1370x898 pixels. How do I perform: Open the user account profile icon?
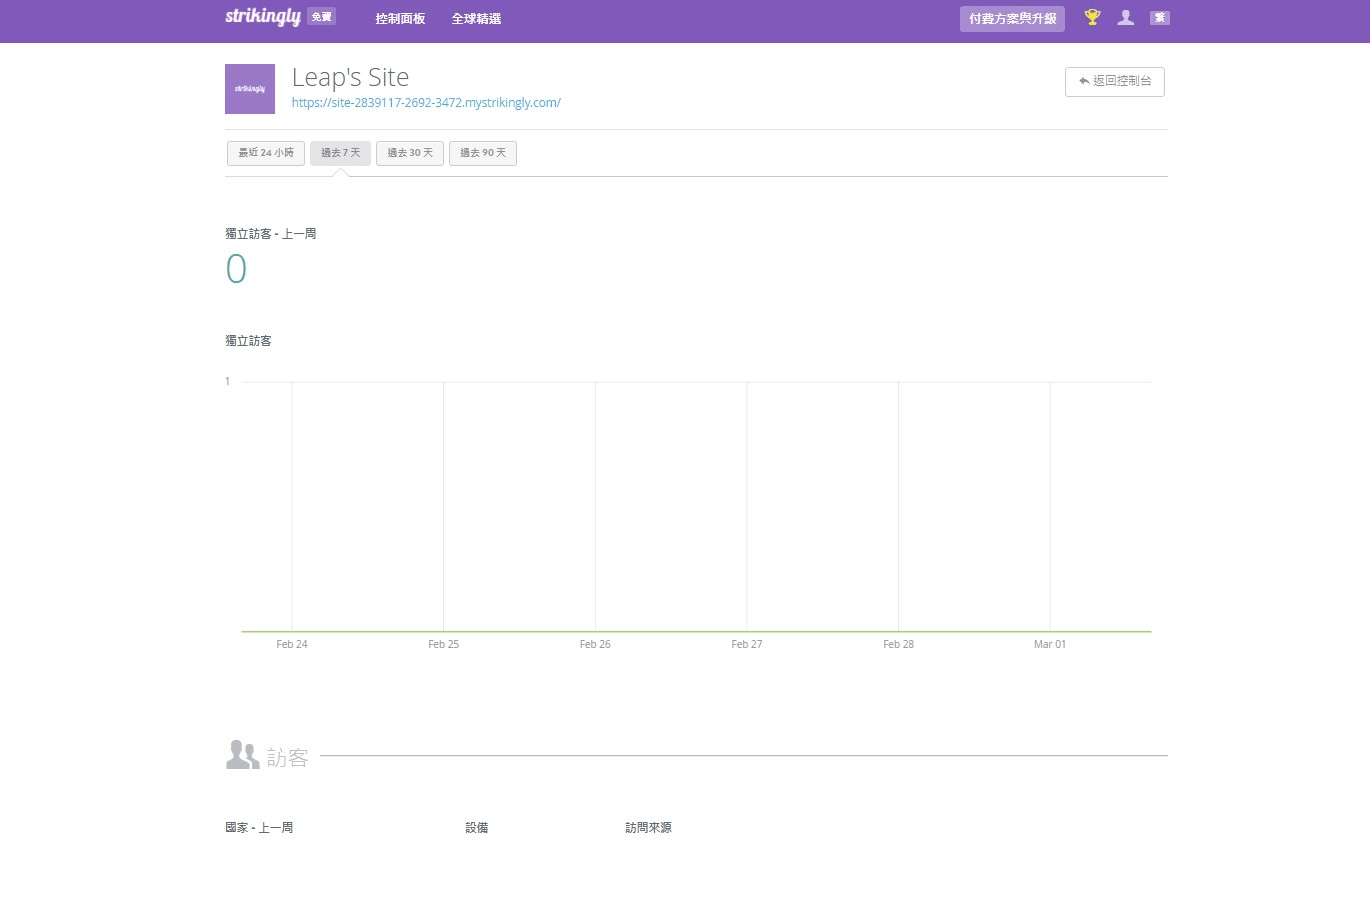click(x=1126, y=17)
